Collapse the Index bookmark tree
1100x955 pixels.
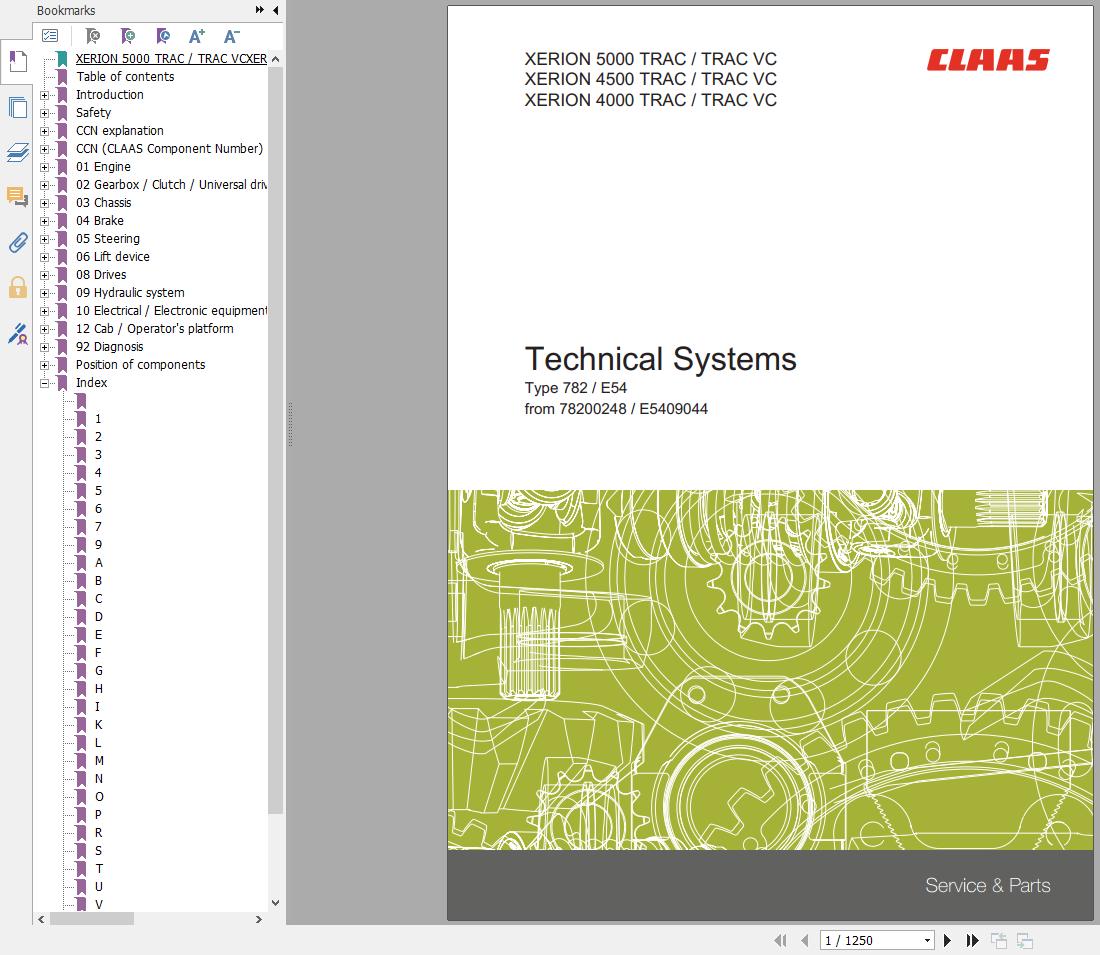[44, 383]
